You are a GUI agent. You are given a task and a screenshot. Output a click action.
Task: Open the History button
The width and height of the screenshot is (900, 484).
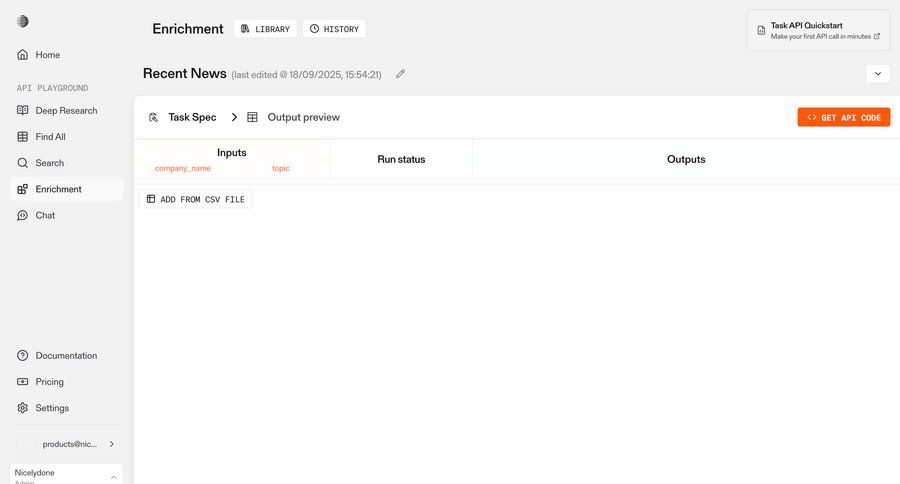coord(334,29)
